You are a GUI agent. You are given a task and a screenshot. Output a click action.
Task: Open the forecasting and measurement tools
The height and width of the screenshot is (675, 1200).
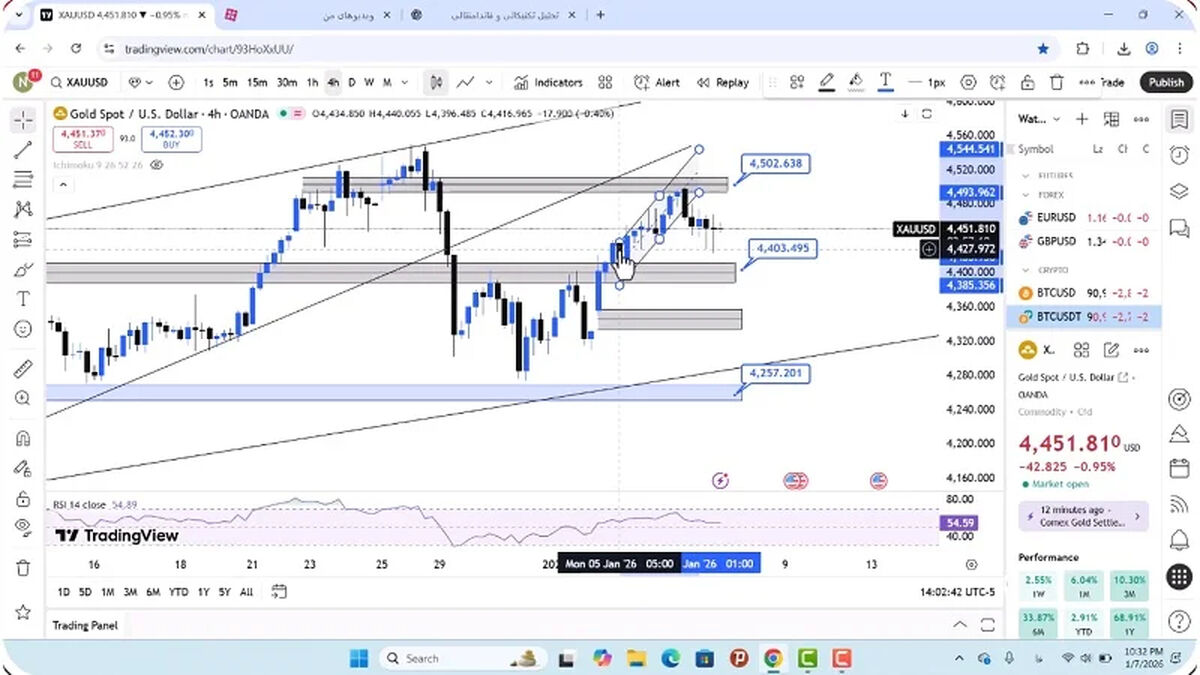[x=23, y=240]
